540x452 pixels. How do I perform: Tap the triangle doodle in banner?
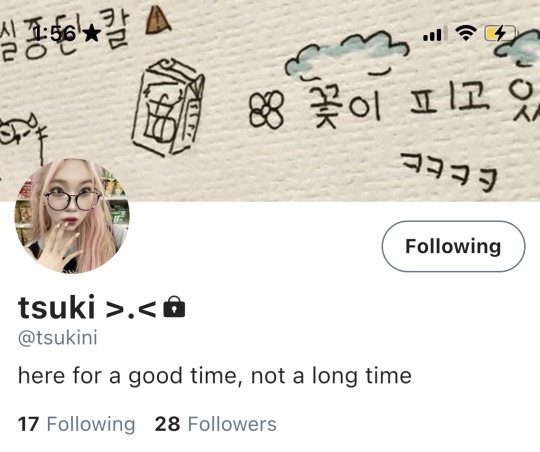tap(158, 21)
